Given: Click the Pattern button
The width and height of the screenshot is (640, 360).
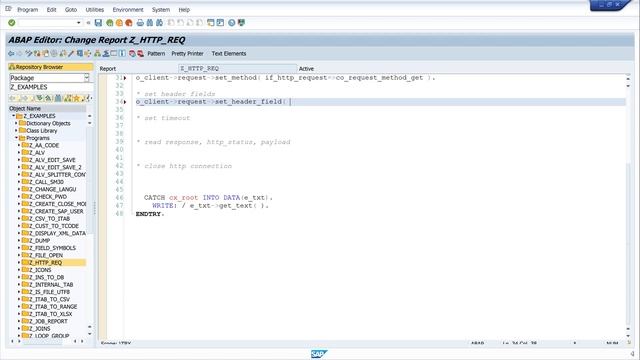Looking at the screenshot, I should coord(156,53).
